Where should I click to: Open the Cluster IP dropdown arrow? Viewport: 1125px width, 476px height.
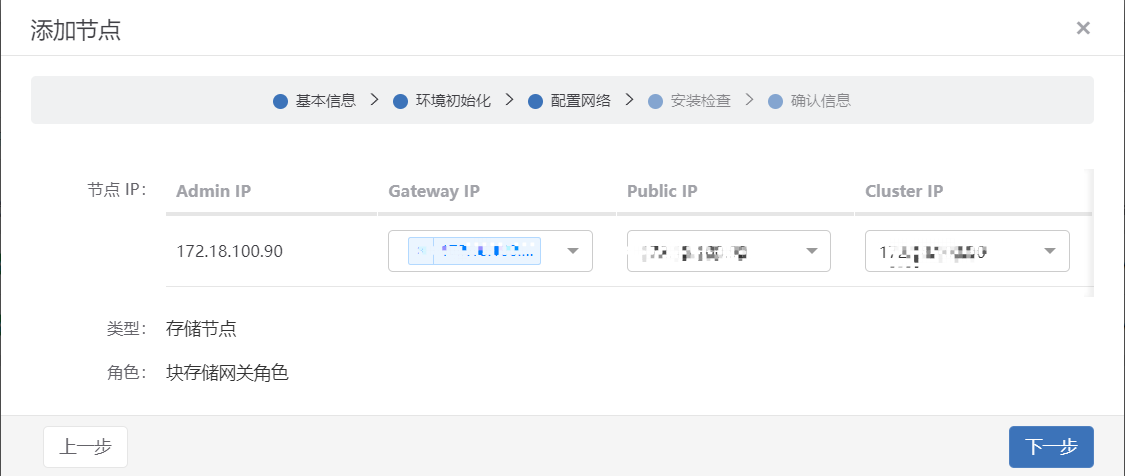(1050, 251)
